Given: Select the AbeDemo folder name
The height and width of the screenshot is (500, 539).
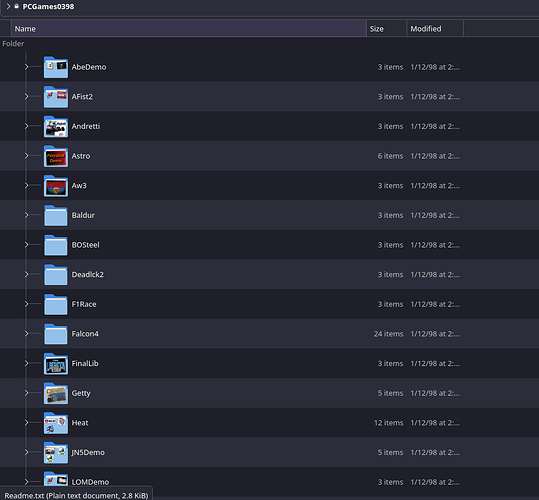Looking at the screenshot, I should click(89, 67).
